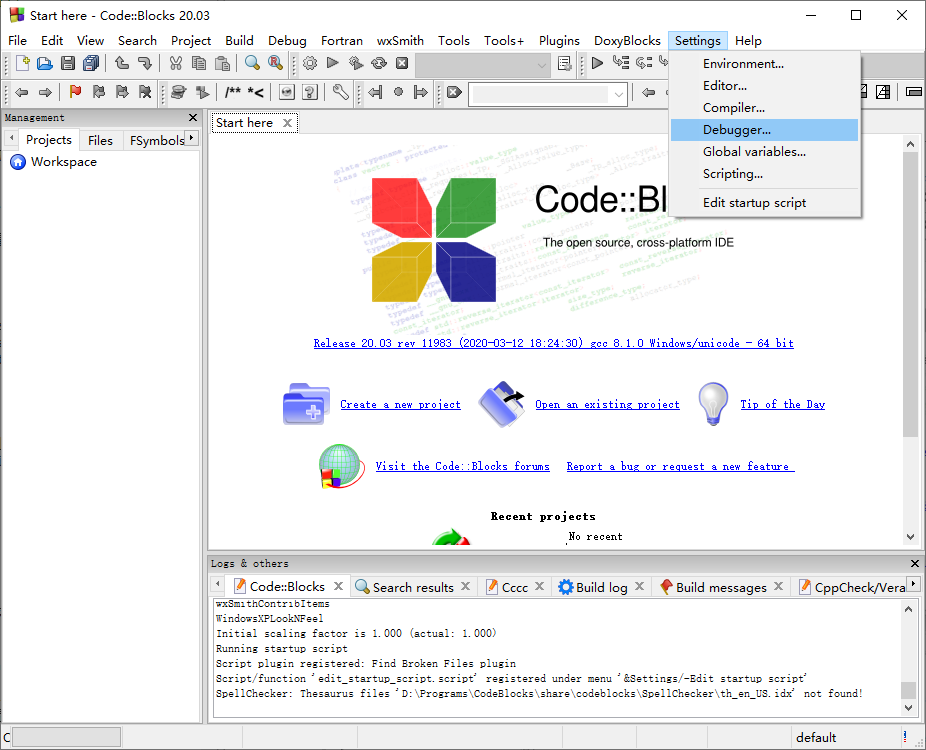Viewport: 926px width, 750px height.
Task: Click the Replace magnifier icon
Action: click(275, 63)
